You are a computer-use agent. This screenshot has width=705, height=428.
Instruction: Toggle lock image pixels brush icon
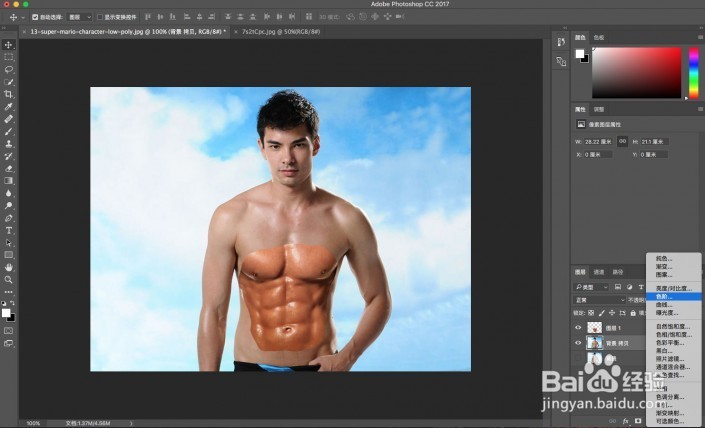pos(602,313)
